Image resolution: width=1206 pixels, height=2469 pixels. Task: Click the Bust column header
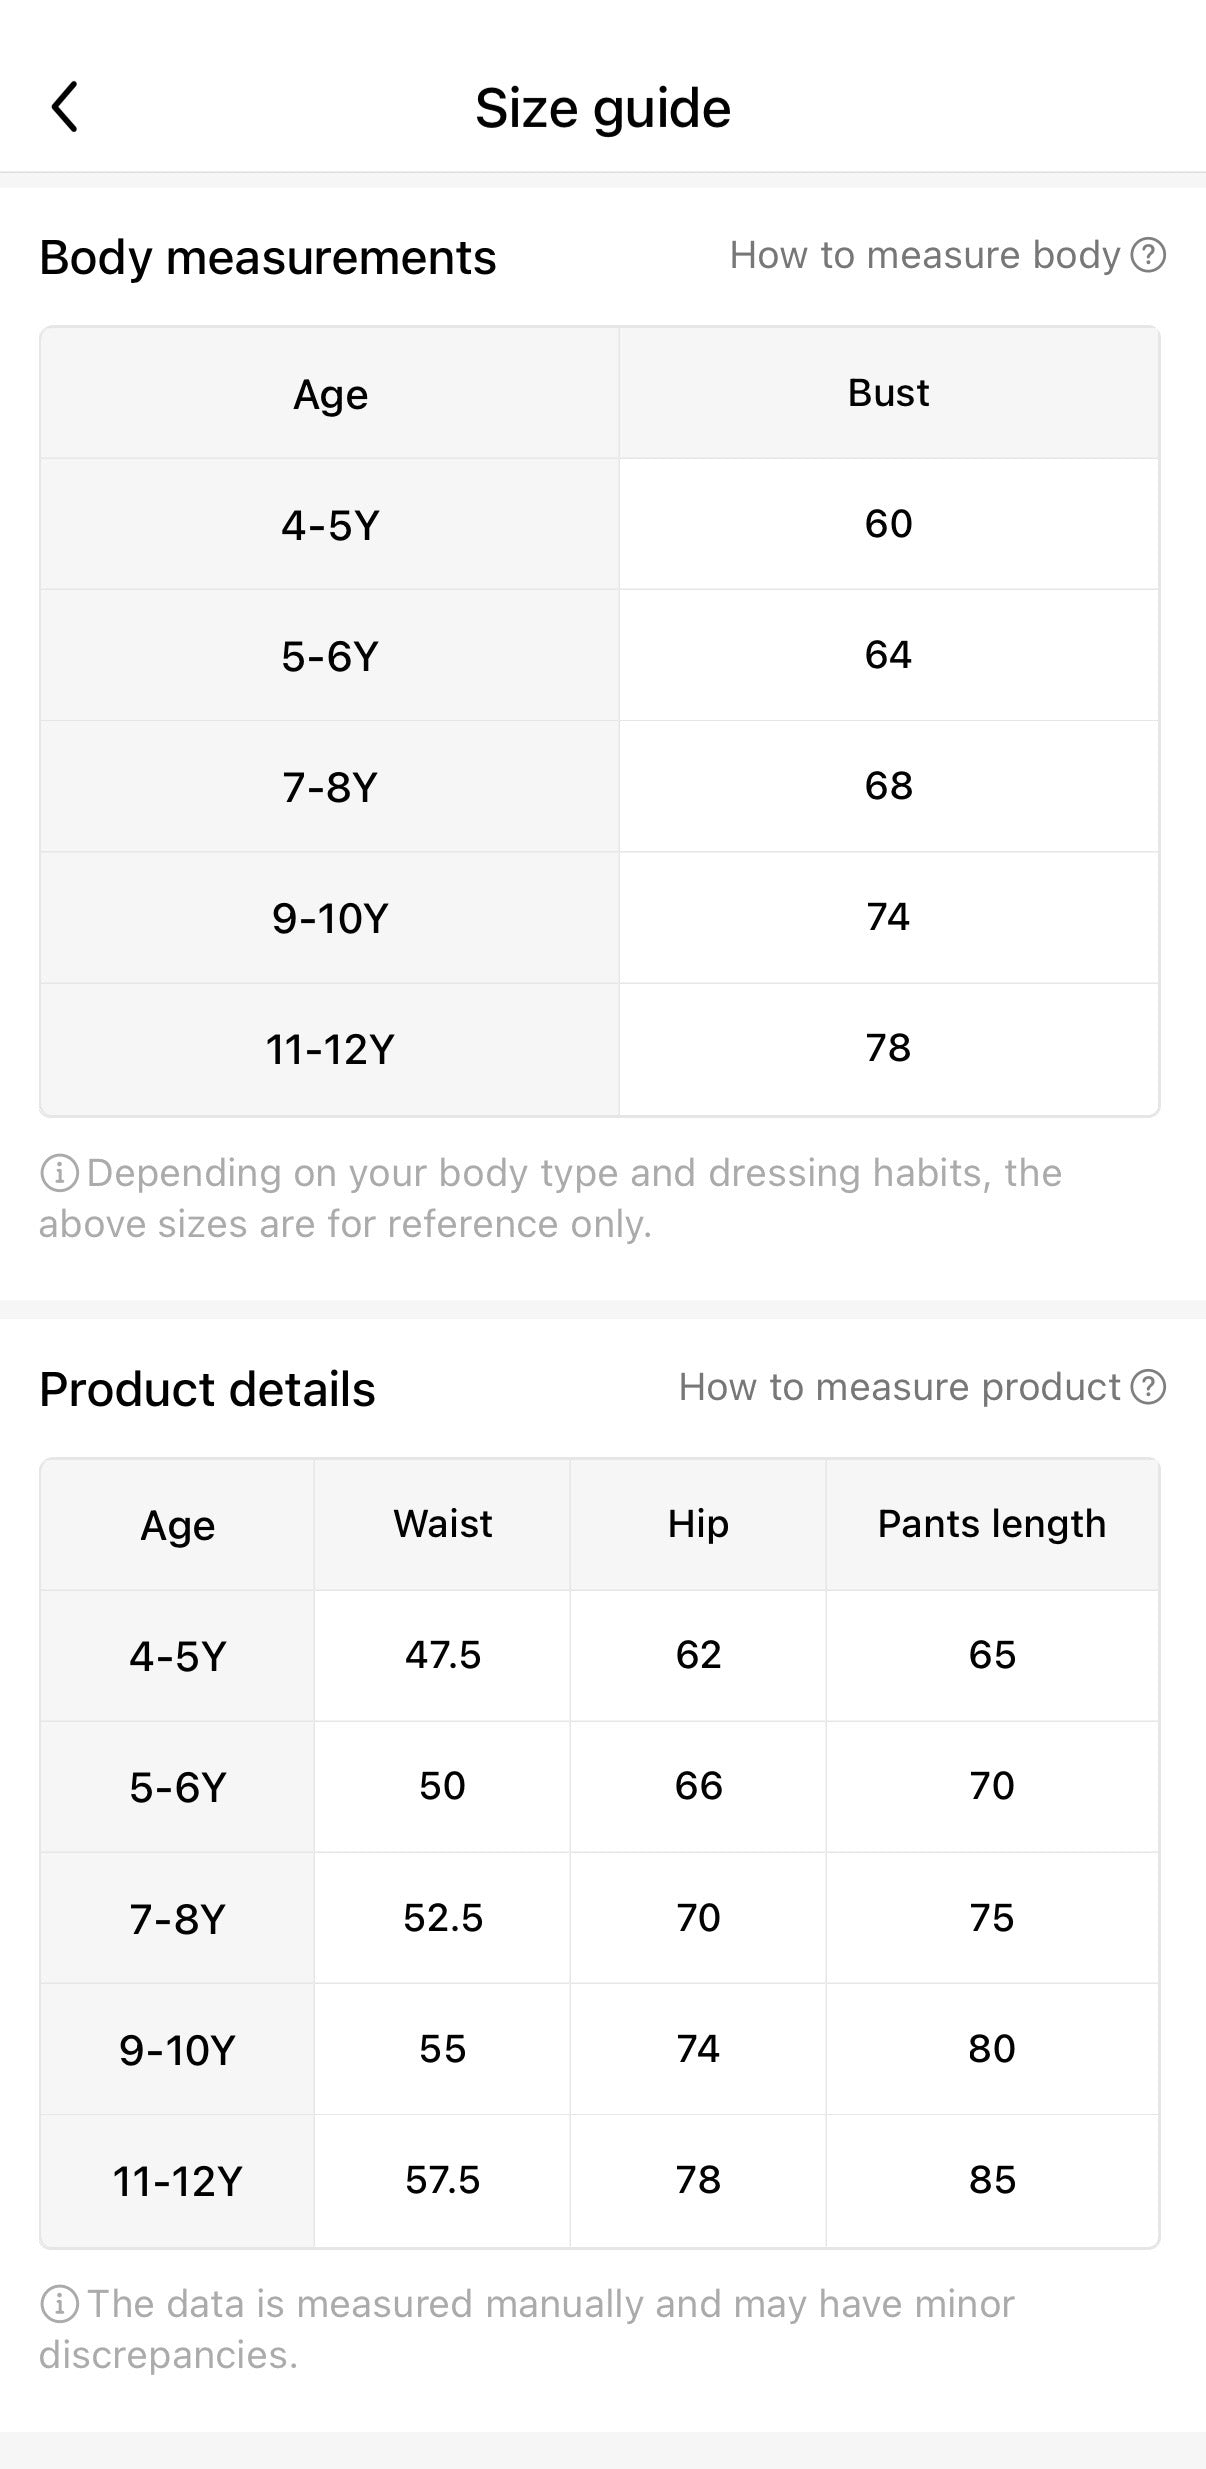tap(888, 392)
